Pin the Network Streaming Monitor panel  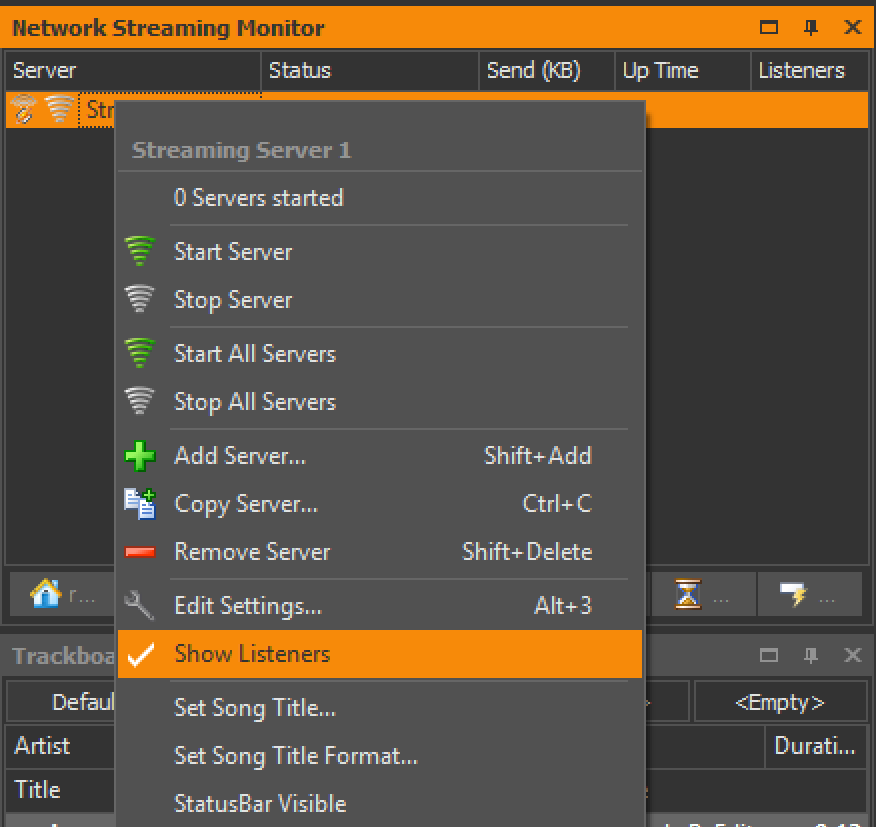(811, 27)
